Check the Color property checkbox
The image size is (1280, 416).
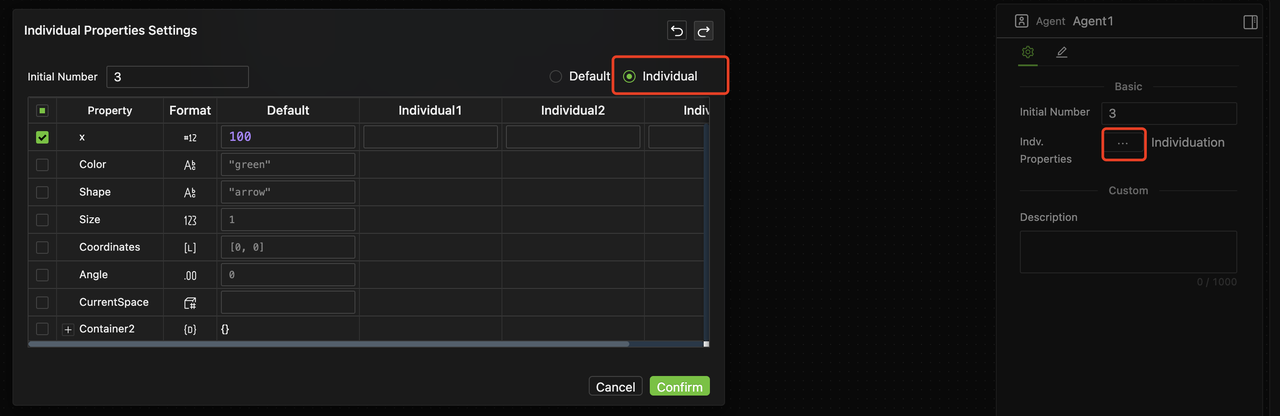click(42, 165)
